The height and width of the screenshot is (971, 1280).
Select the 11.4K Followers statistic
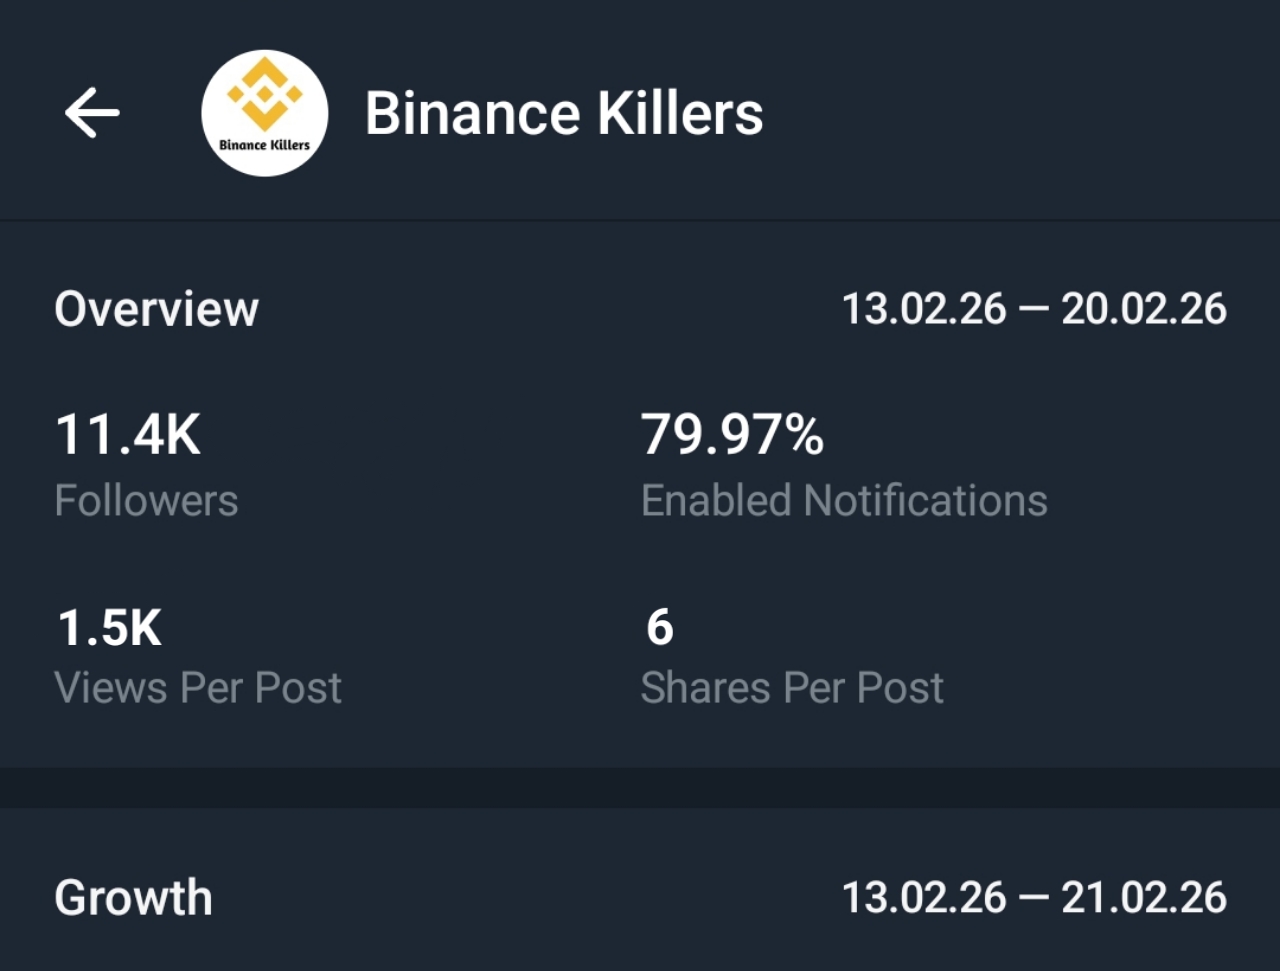click(x=128, y=434)
